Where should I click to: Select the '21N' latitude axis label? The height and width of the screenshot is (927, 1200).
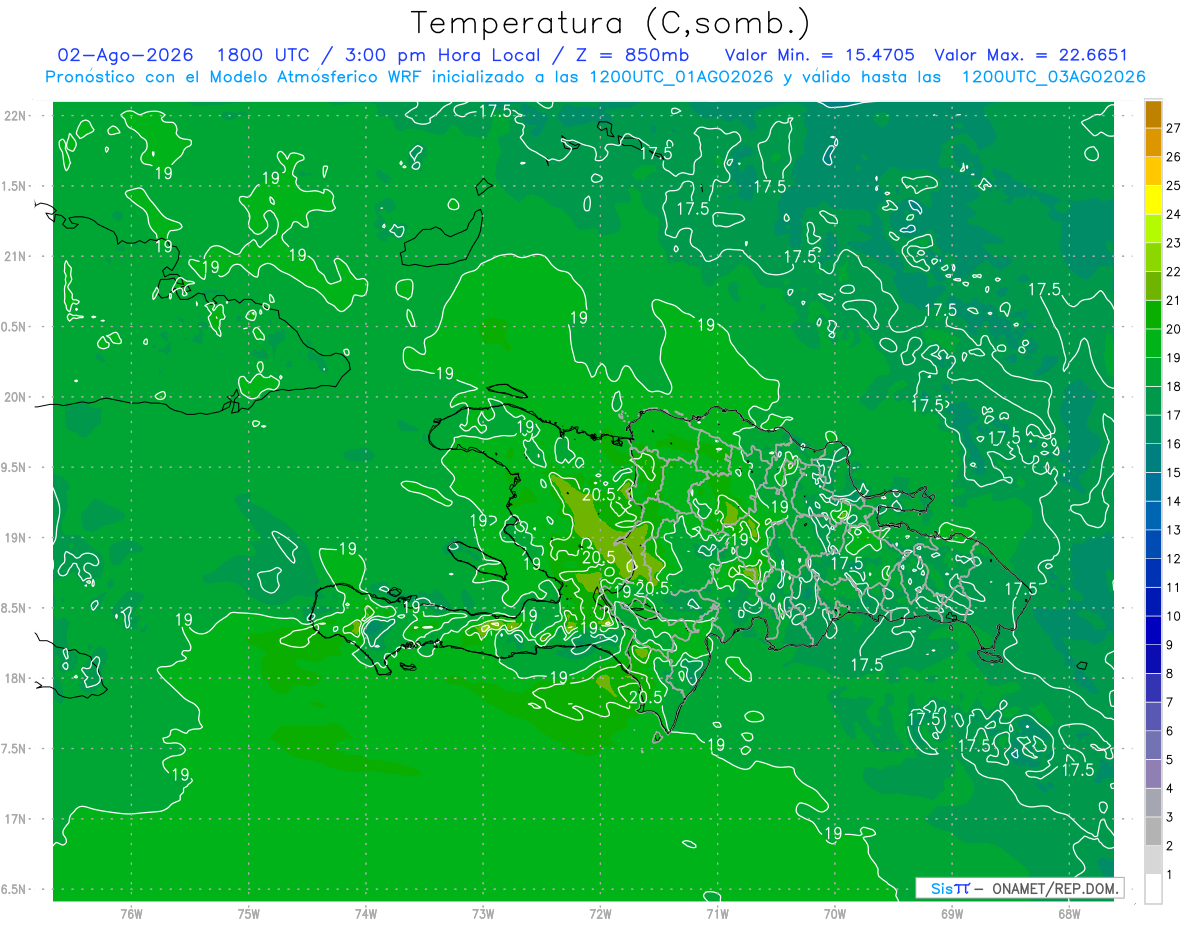coord(15,257)
